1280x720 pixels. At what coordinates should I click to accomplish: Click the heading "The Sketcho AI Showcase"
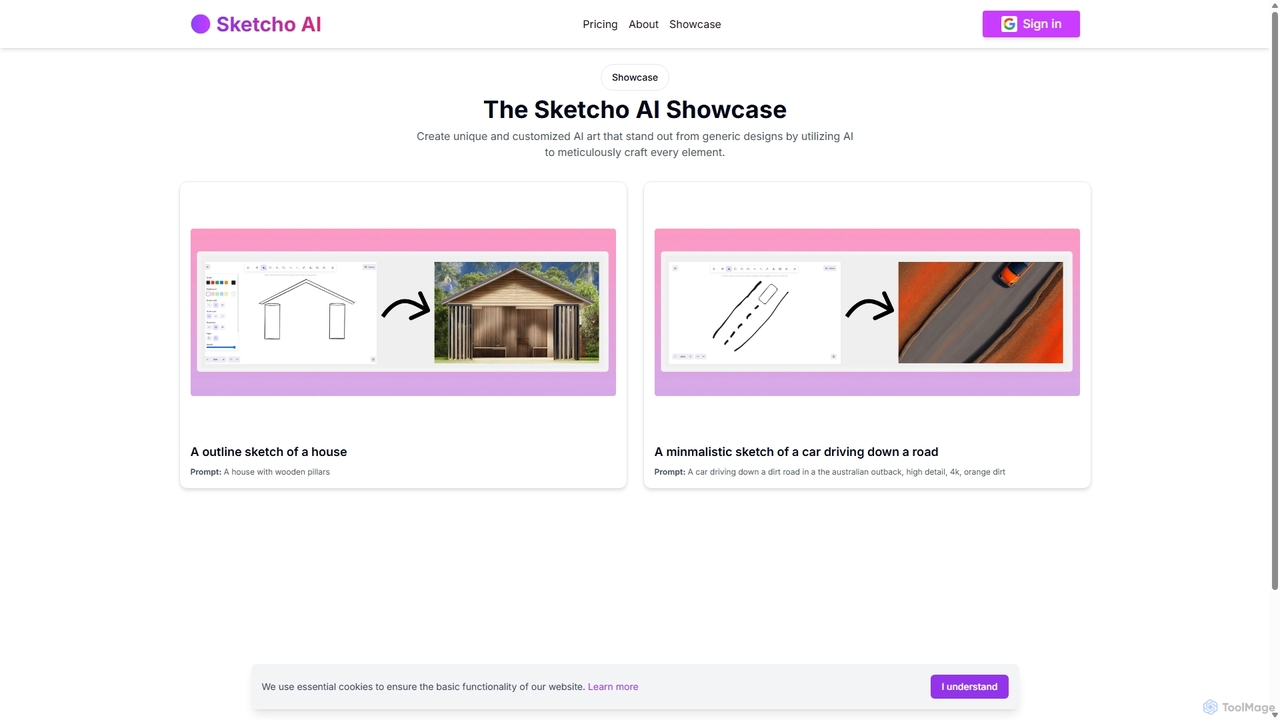[635, 109]
